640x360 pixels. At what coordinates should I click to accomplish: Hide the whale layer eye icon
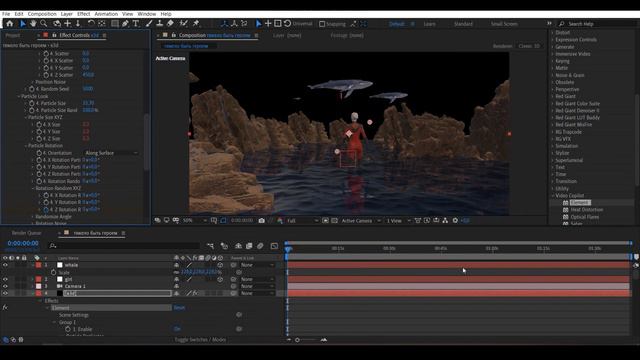coord(5,265)
